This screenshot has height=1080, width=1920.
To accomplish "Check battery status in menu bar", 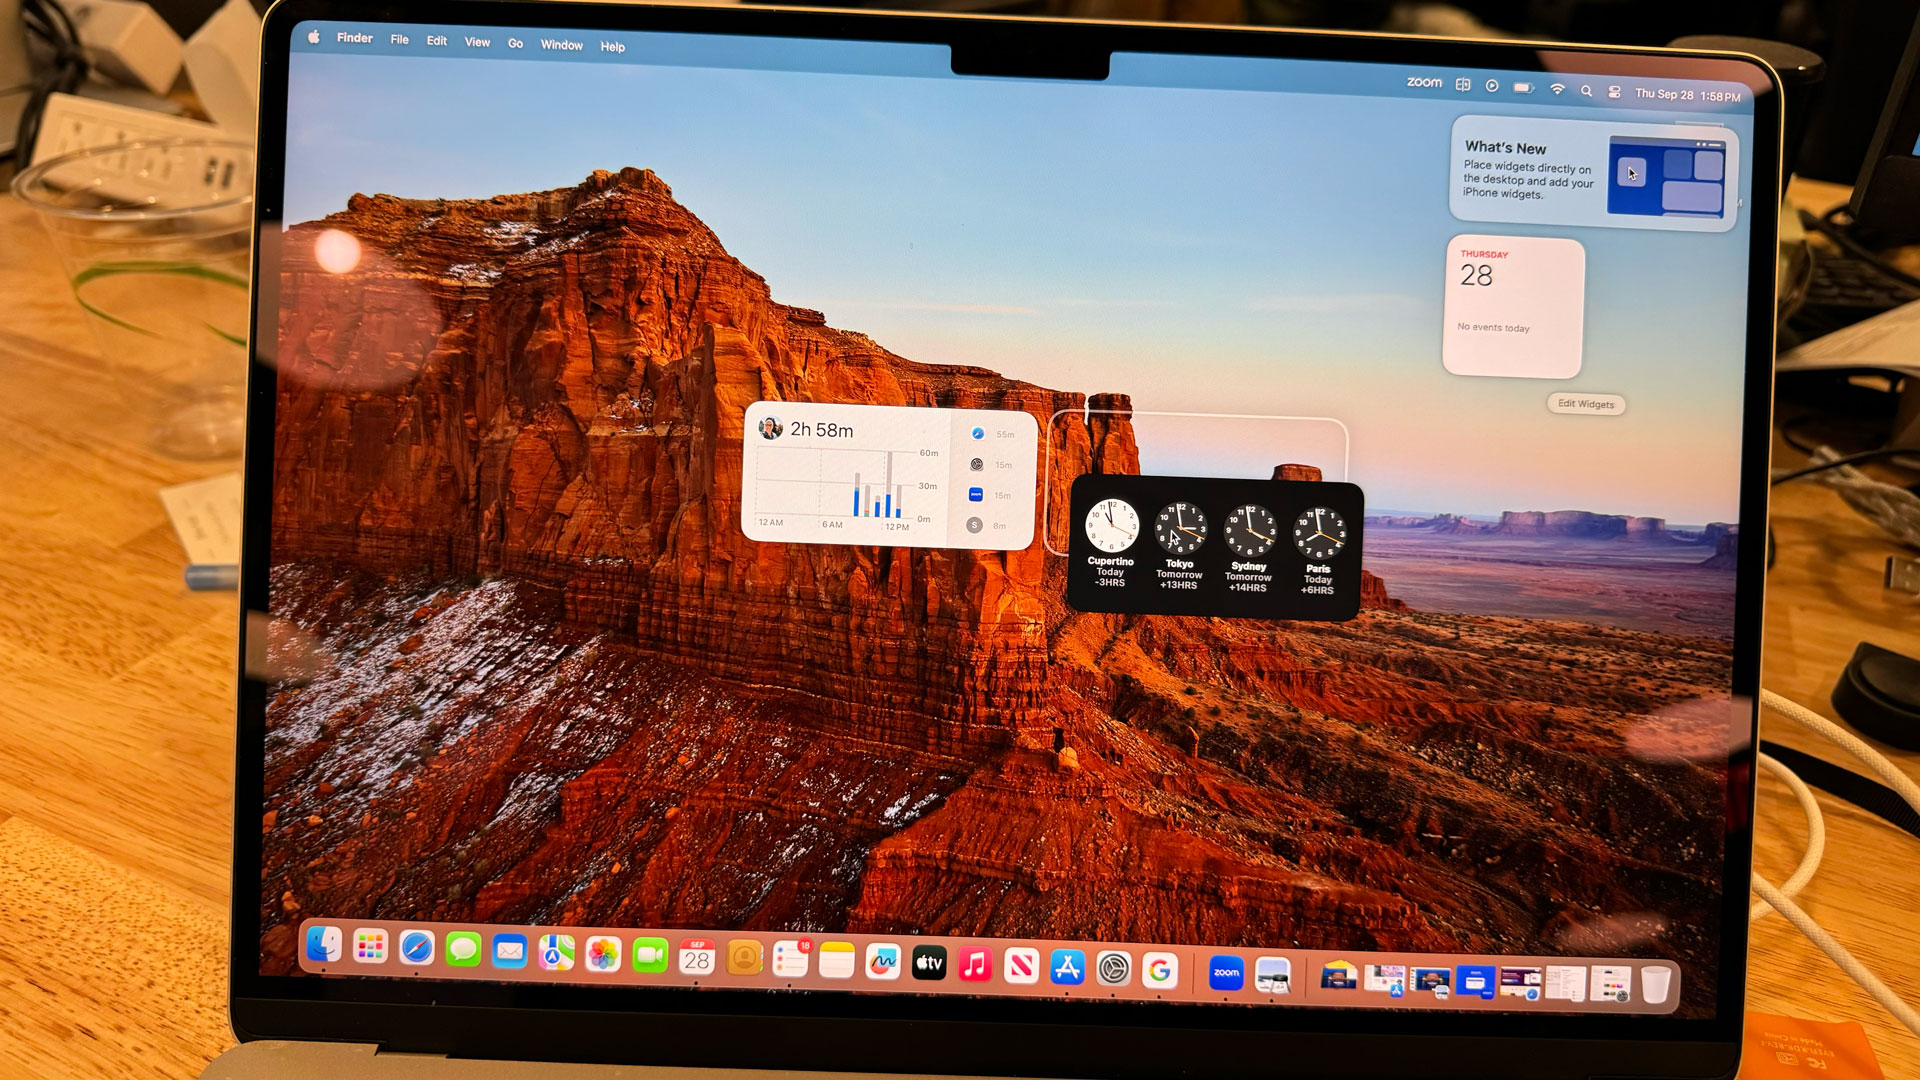I will tap(1524, 88).
